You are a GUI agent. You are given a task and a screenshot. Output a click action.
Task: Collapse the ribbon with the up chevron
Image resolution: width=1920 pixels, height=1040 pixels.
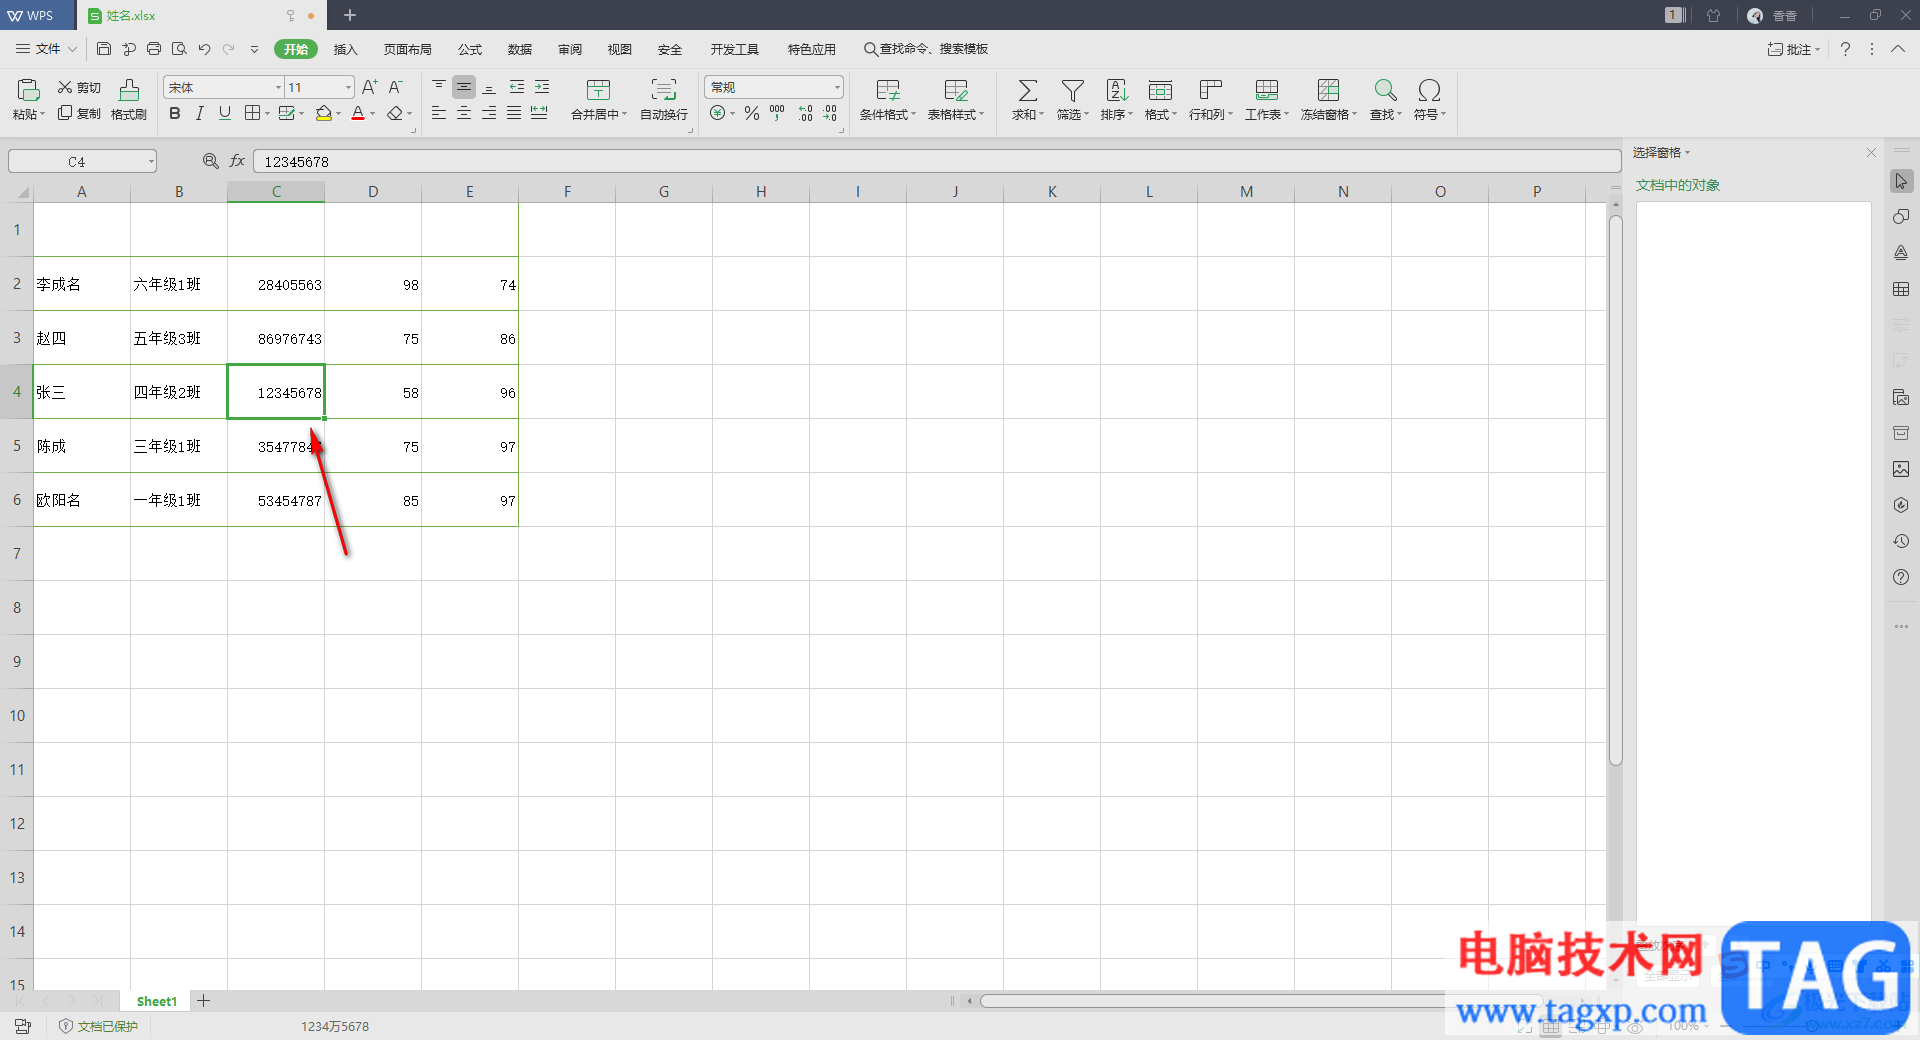click(x=1898, y=49)
